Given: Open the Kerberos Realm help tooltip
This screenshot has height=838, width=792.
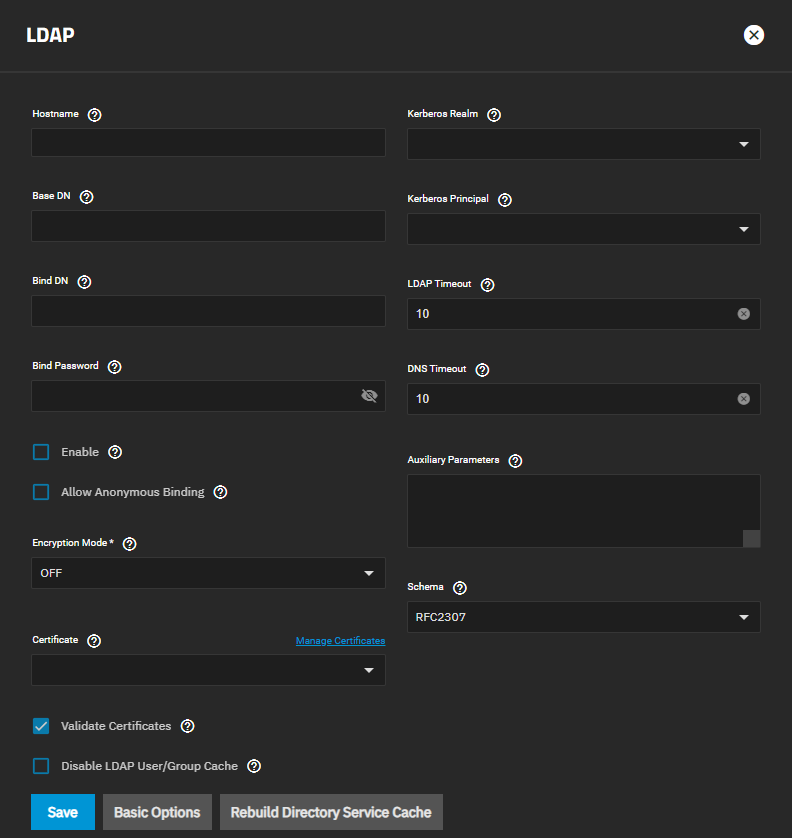Looking at the screenshot, I should (494, 115).
